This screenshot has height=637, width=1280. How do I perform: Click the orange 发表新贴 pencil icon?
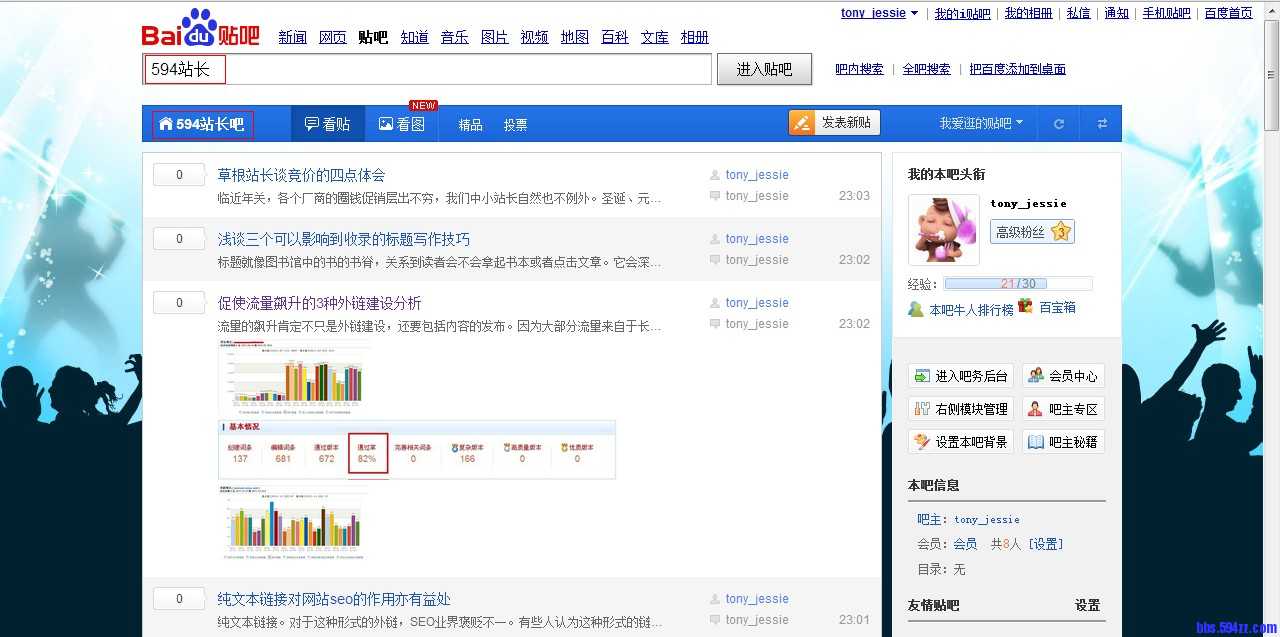coord(801,121)
